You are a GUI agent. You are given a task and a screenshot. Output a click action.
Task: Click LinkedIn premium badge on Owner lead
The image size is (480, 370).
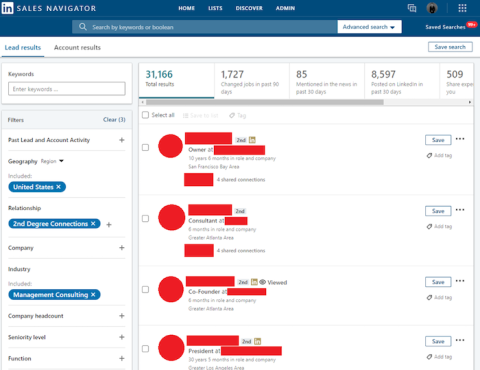[x=252, y=140]
